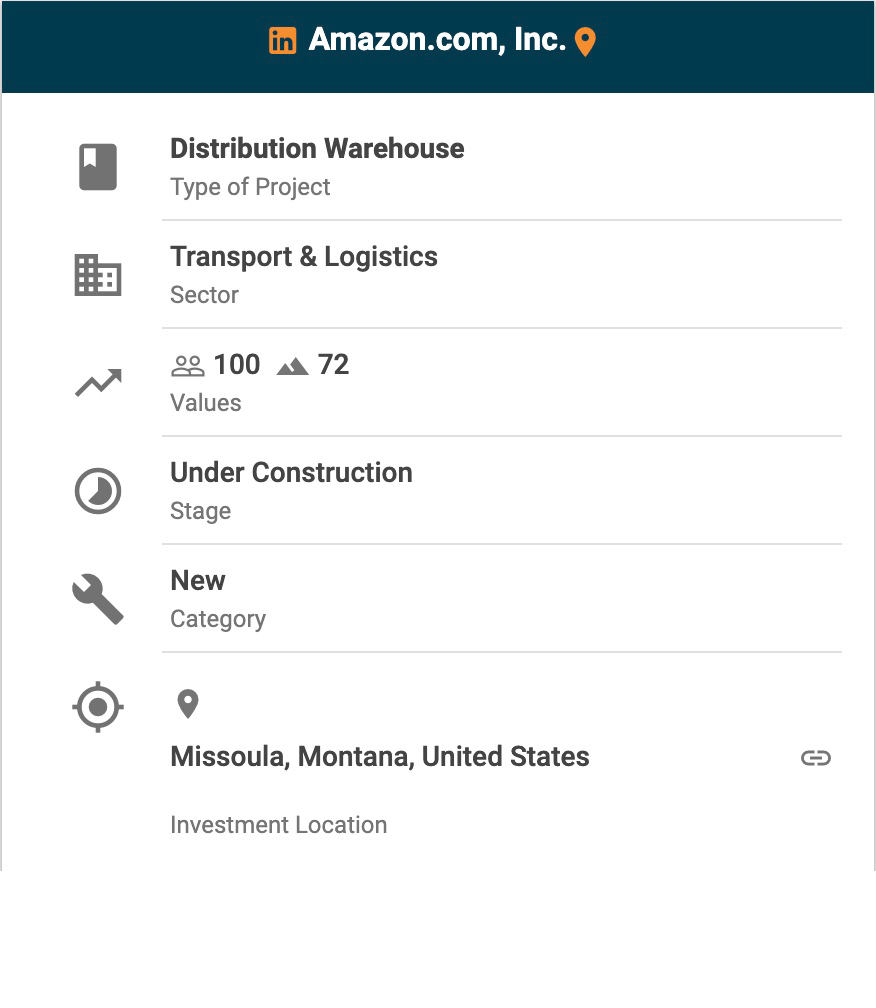Click the people icon next to 100
The width and height of the screenshot is (876, 1008).
click(x=187, y=366)
